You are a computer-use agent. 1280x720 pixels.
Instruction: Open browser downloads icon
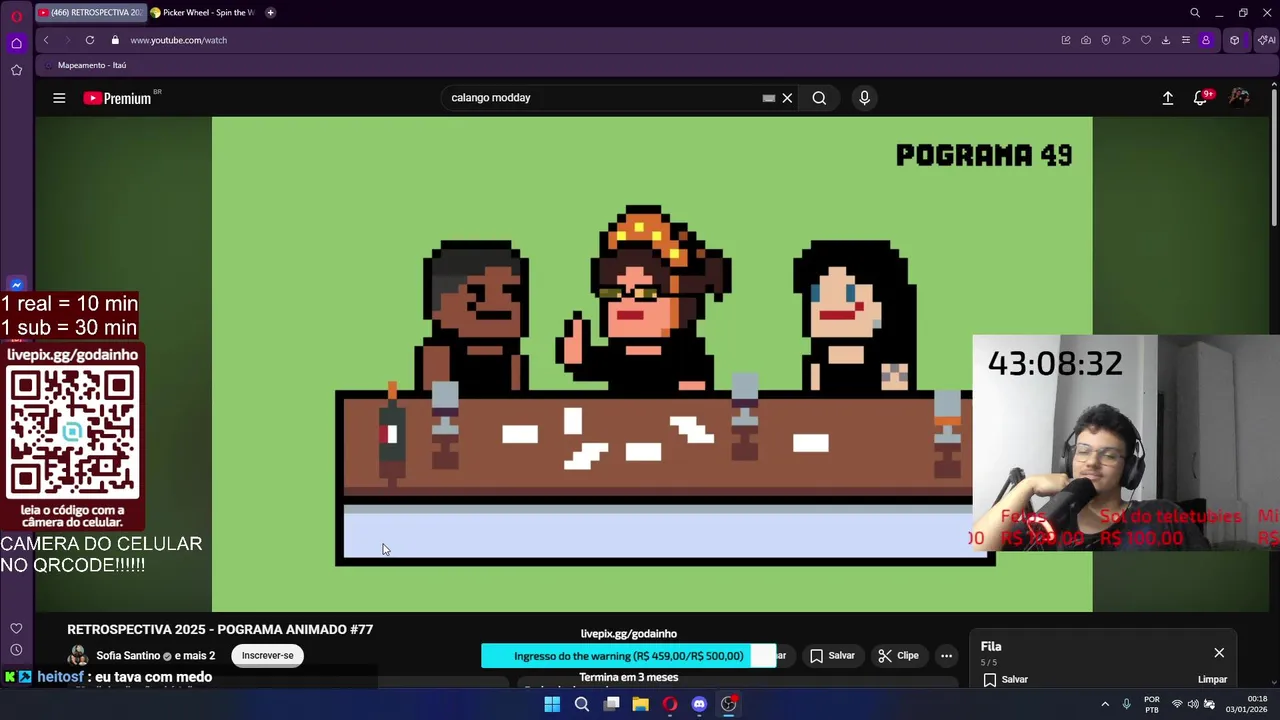coord(1166,40)
